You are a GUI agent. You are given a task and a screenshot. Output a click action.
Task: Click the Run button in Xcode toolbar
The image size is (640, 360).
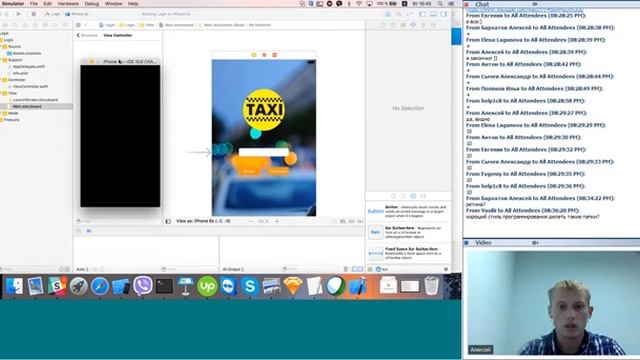click(x=18, y=14)
